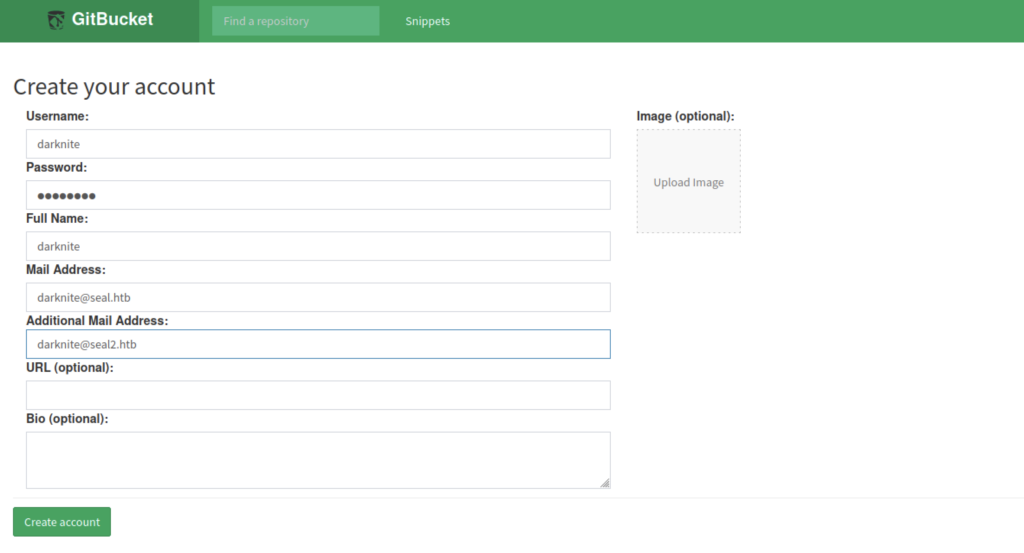Click the Additional Mail Address input

point(318,344)
